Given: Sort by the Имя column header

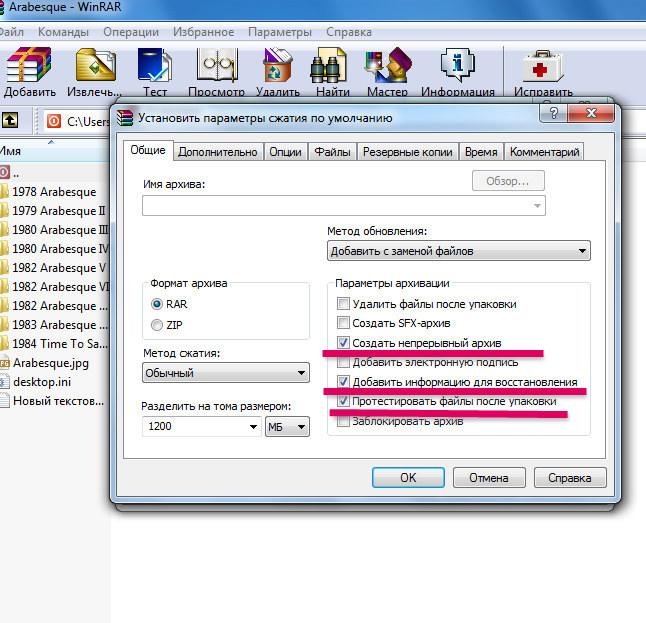Looking at the screenshot, I should [54, 151].
